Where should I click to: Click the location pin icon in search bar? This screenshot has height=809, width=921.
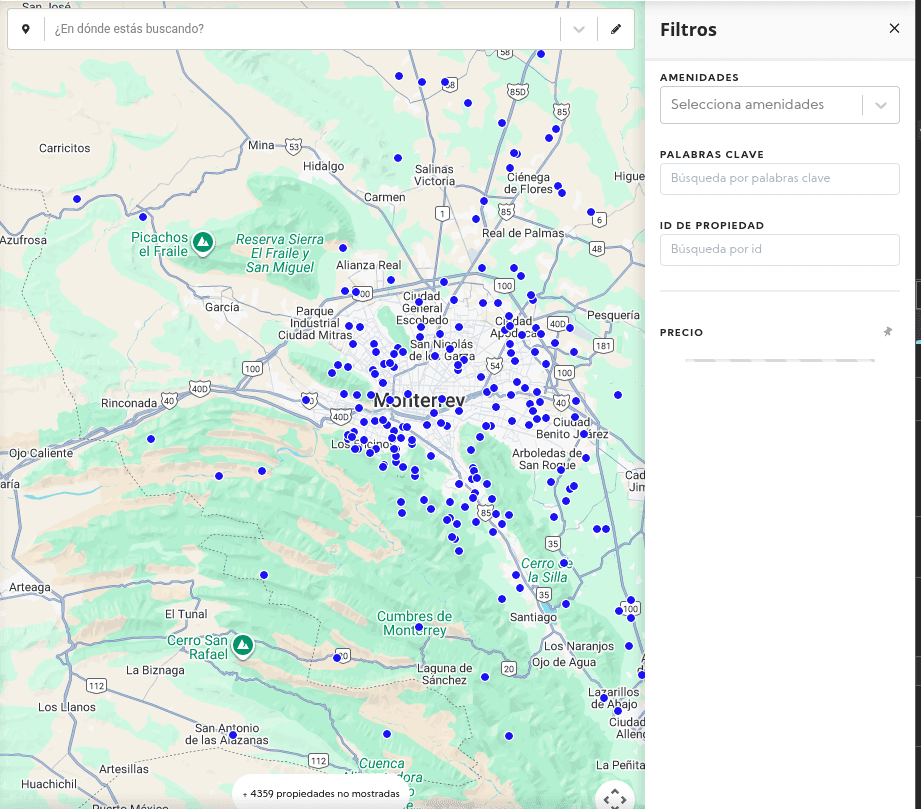click(26, 30)
